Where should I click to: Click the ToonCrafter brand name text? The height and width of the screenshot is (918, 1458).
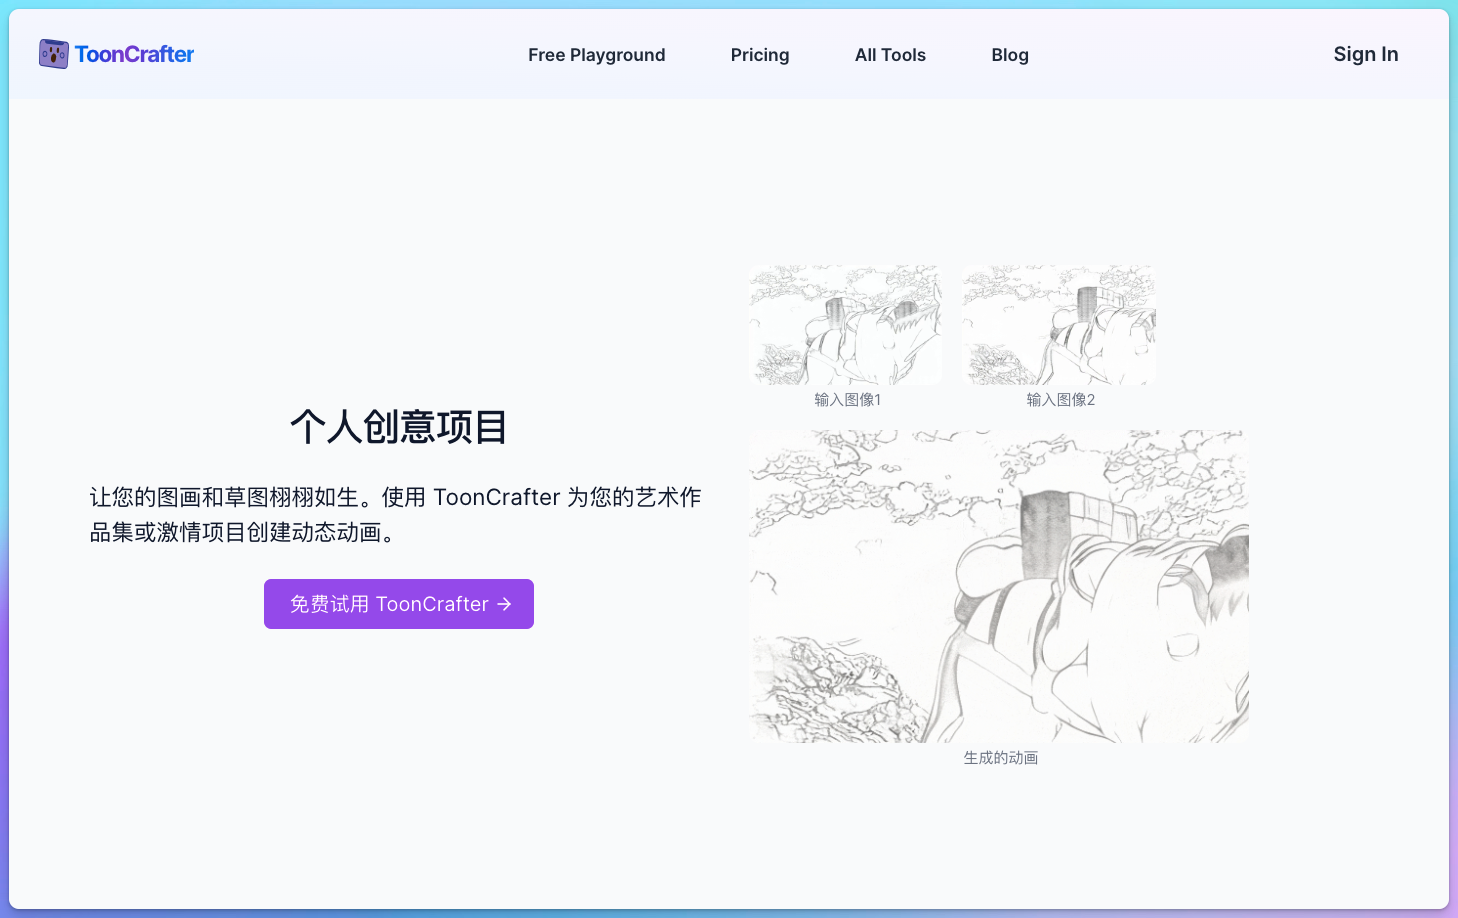point(134,54)
